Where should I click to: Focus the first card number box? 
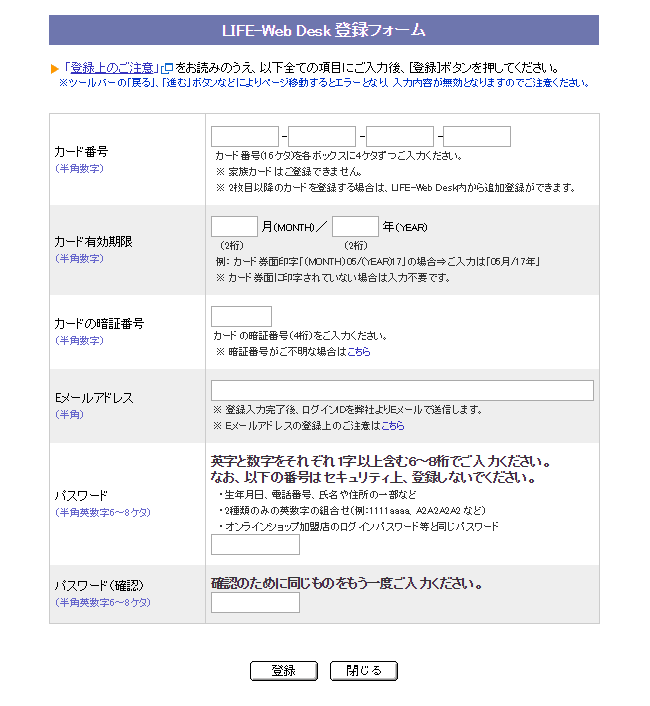click(245, 136)
